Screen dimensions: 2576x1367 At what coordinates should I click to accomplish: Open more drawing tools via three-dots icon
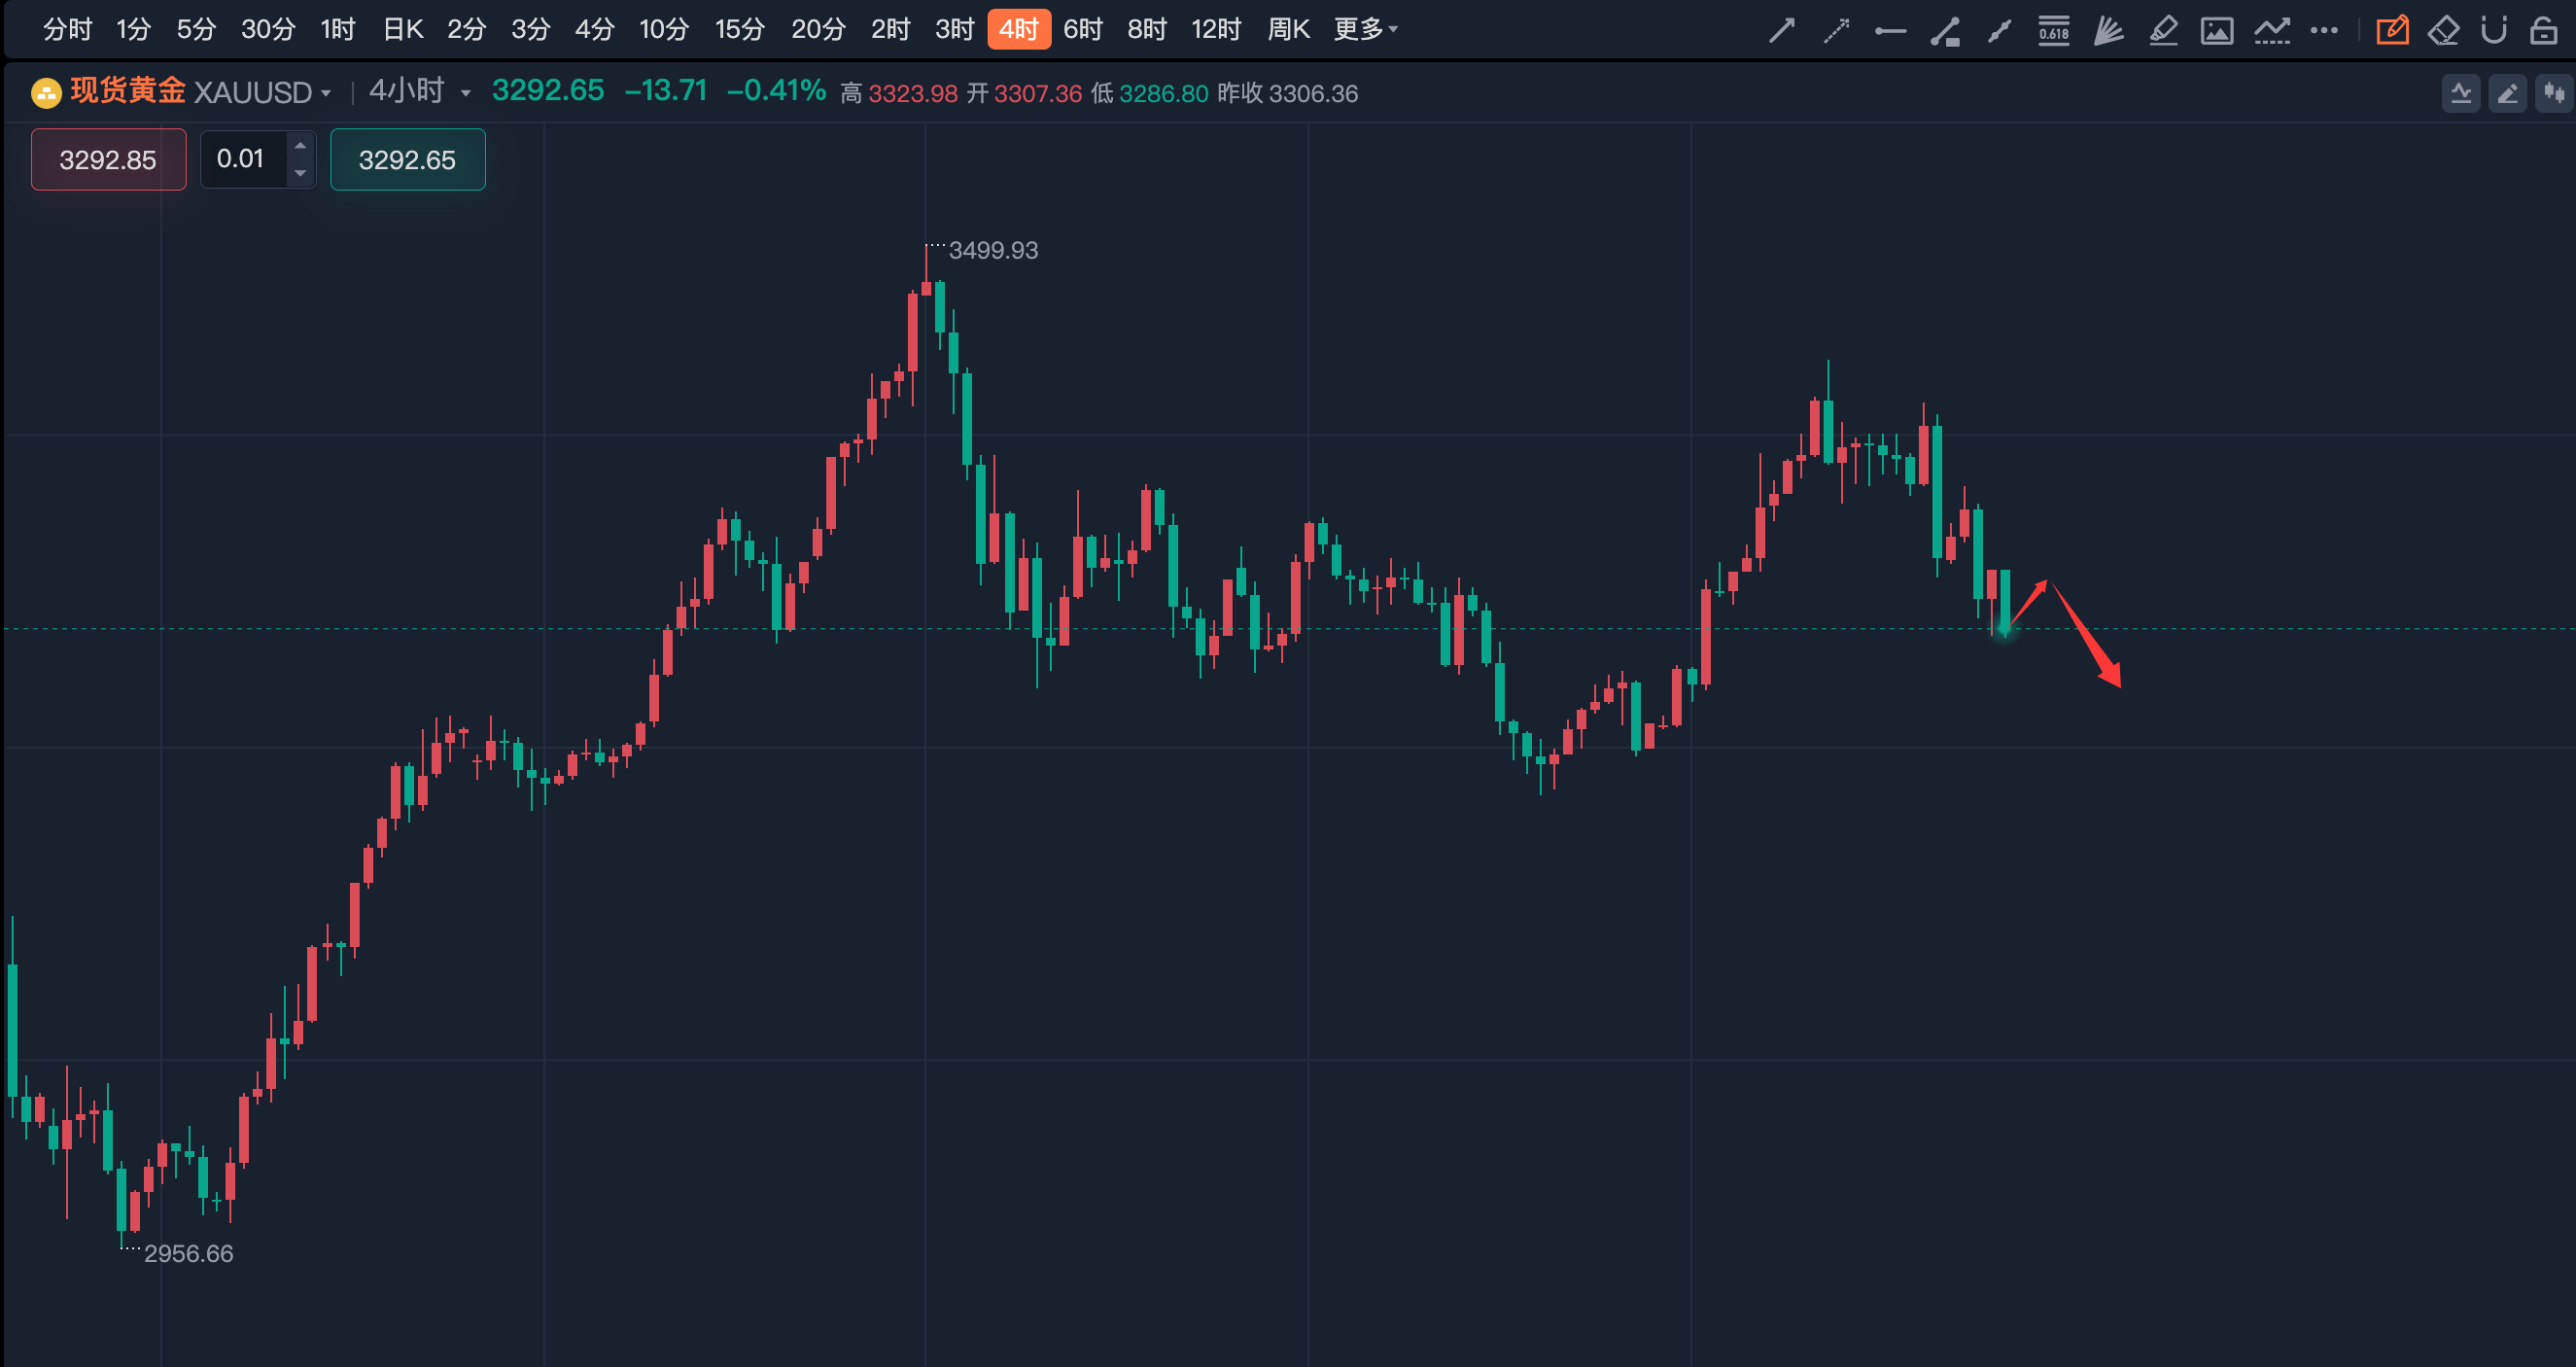coord(2324,31)
